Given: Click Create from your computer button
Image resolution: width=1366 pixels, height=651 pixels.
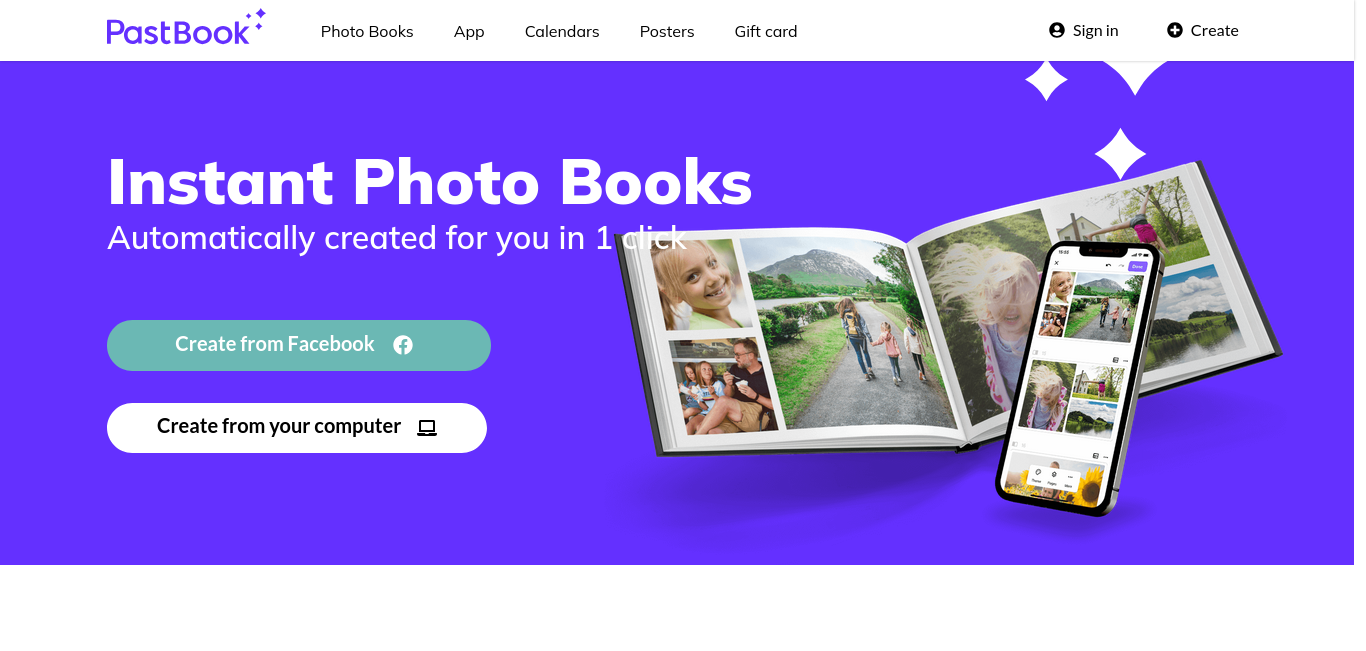Looking at the screenshot, I should (x=297, y=428).
